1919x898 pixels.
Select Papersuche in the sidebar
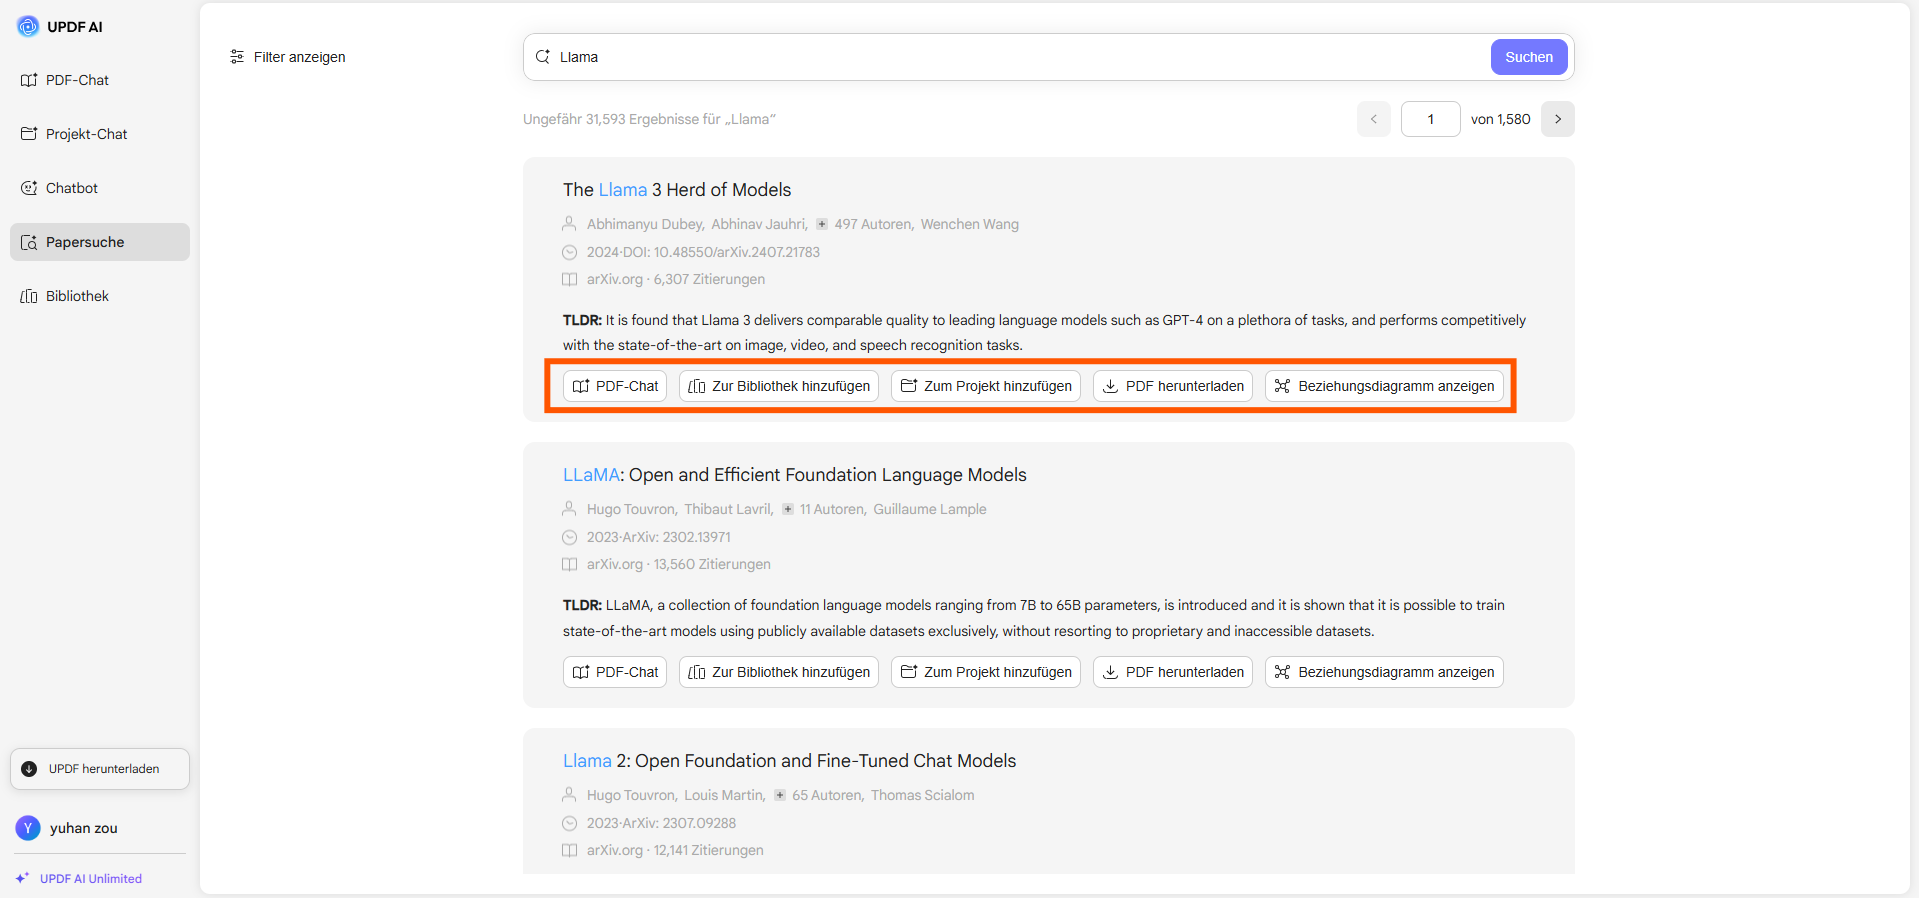[x=100, y=242]
